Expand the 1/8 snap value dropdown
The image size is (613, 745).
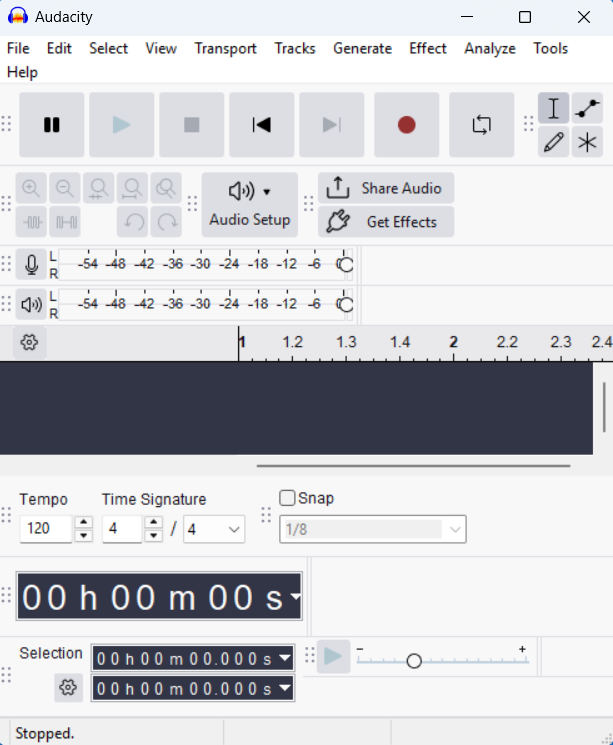(373, 529)
